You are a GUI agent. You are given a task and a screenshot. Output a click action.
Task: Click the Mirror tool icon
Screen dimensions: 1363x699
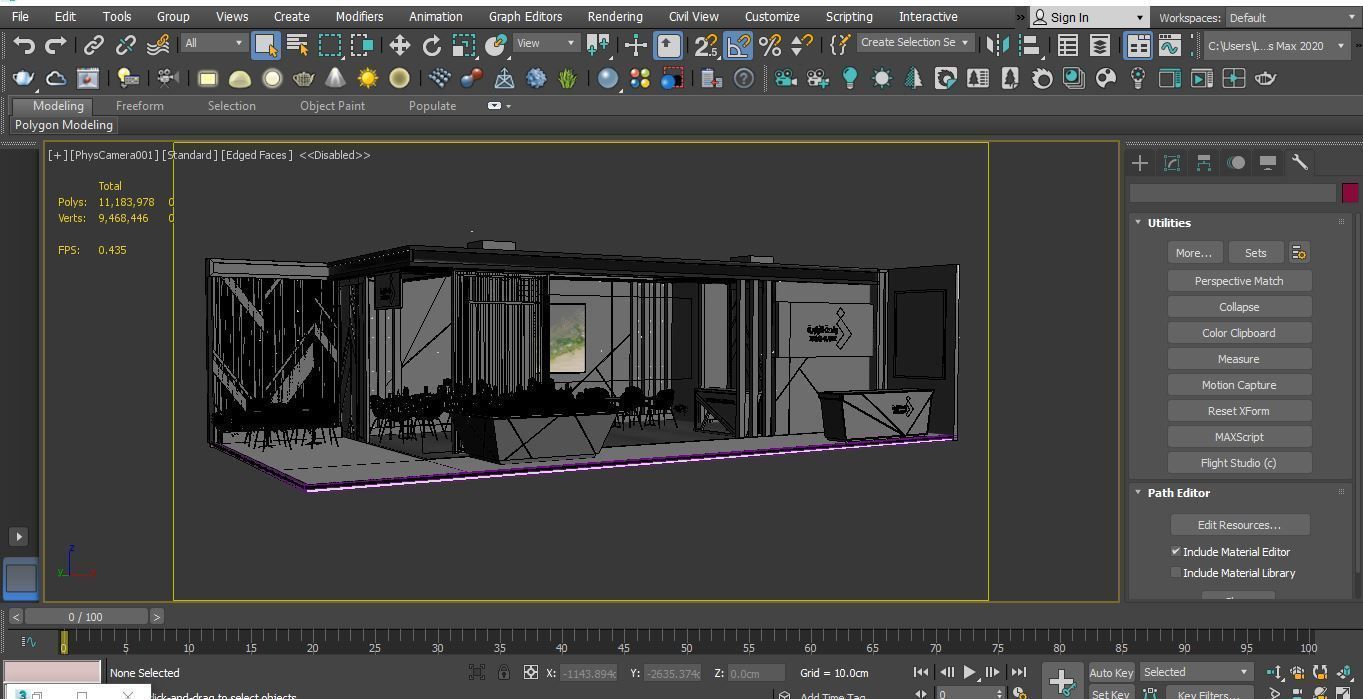tap(997, 45)
